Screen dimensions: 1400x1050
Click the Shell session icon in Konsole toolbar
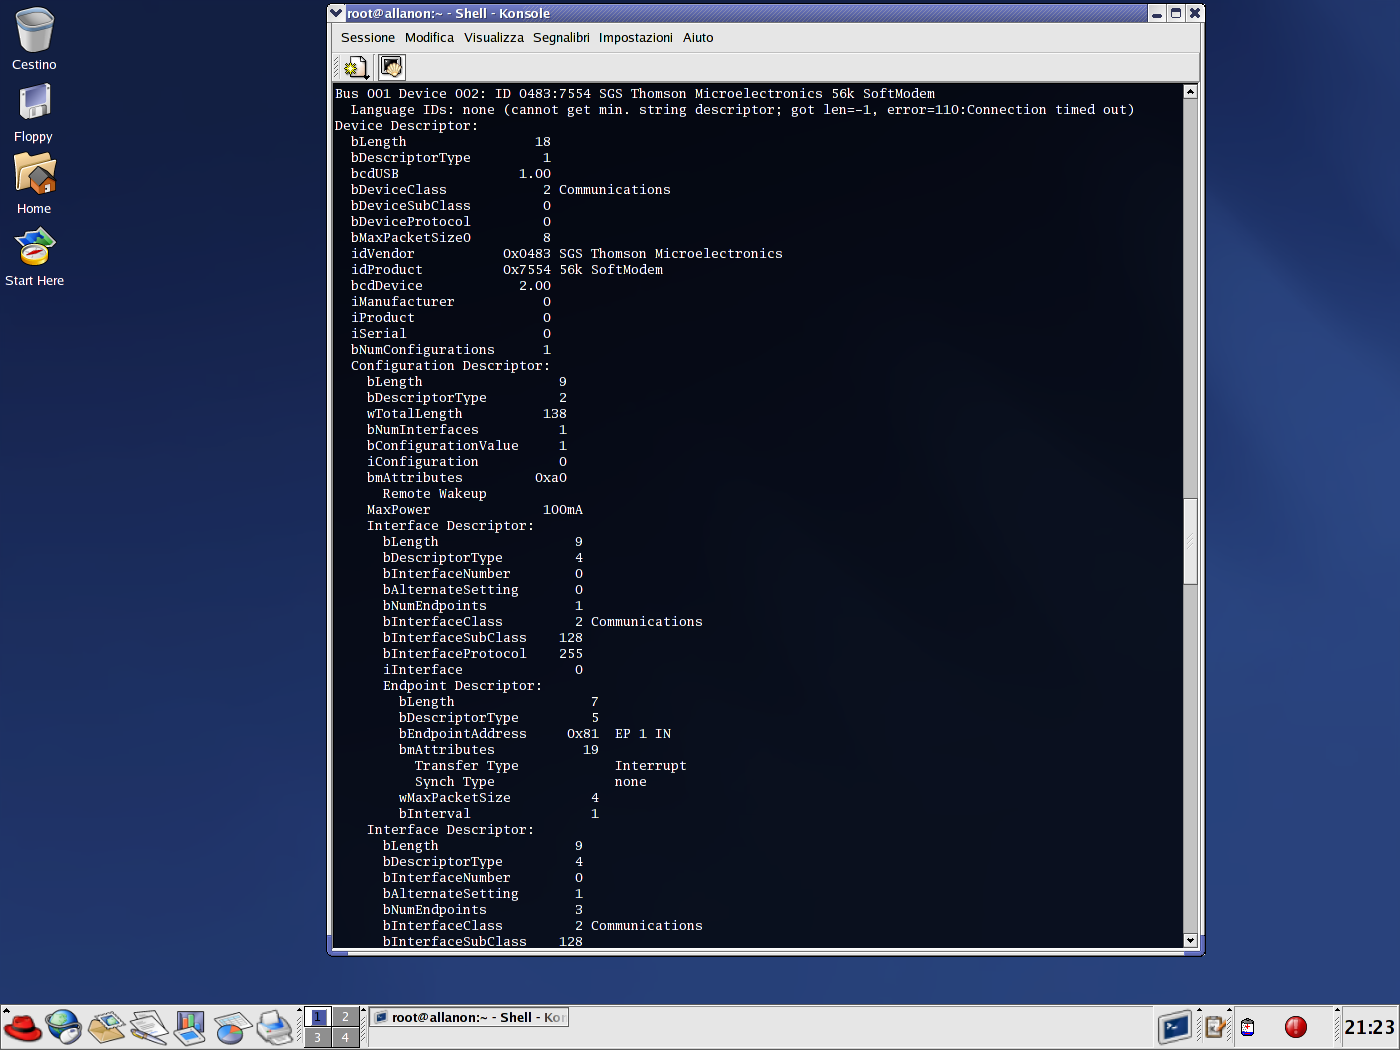tap(391, 67)
